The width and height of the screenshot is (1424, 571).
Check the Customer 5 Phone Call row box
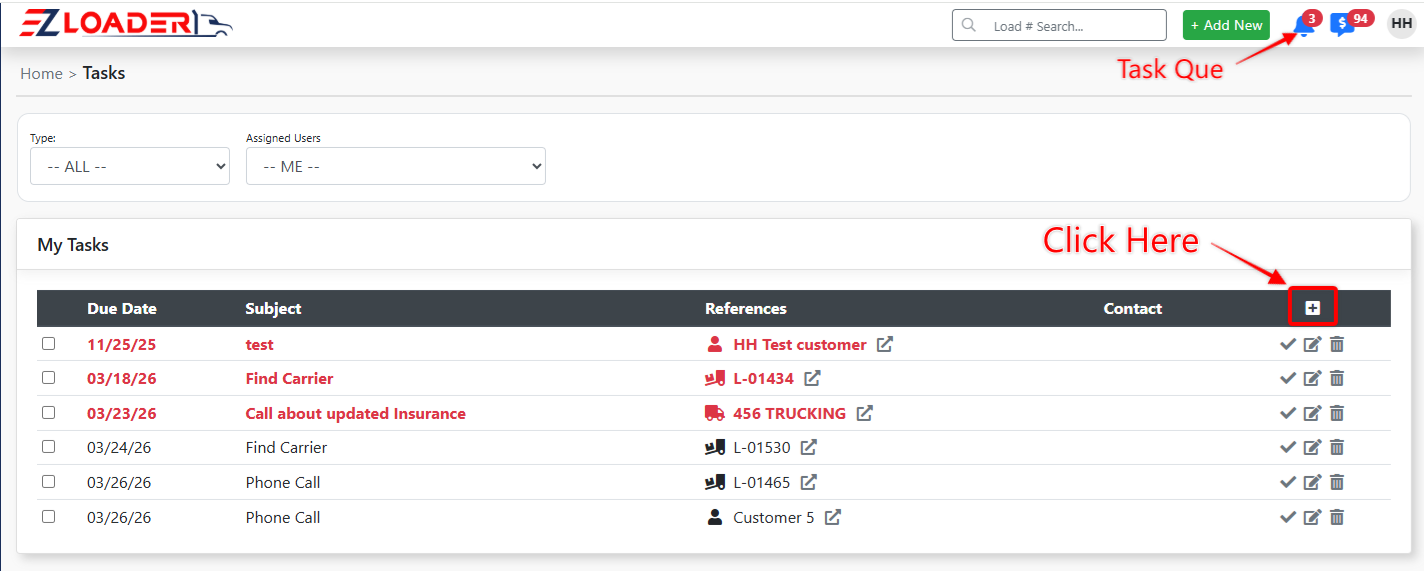[x=48, y=516]
